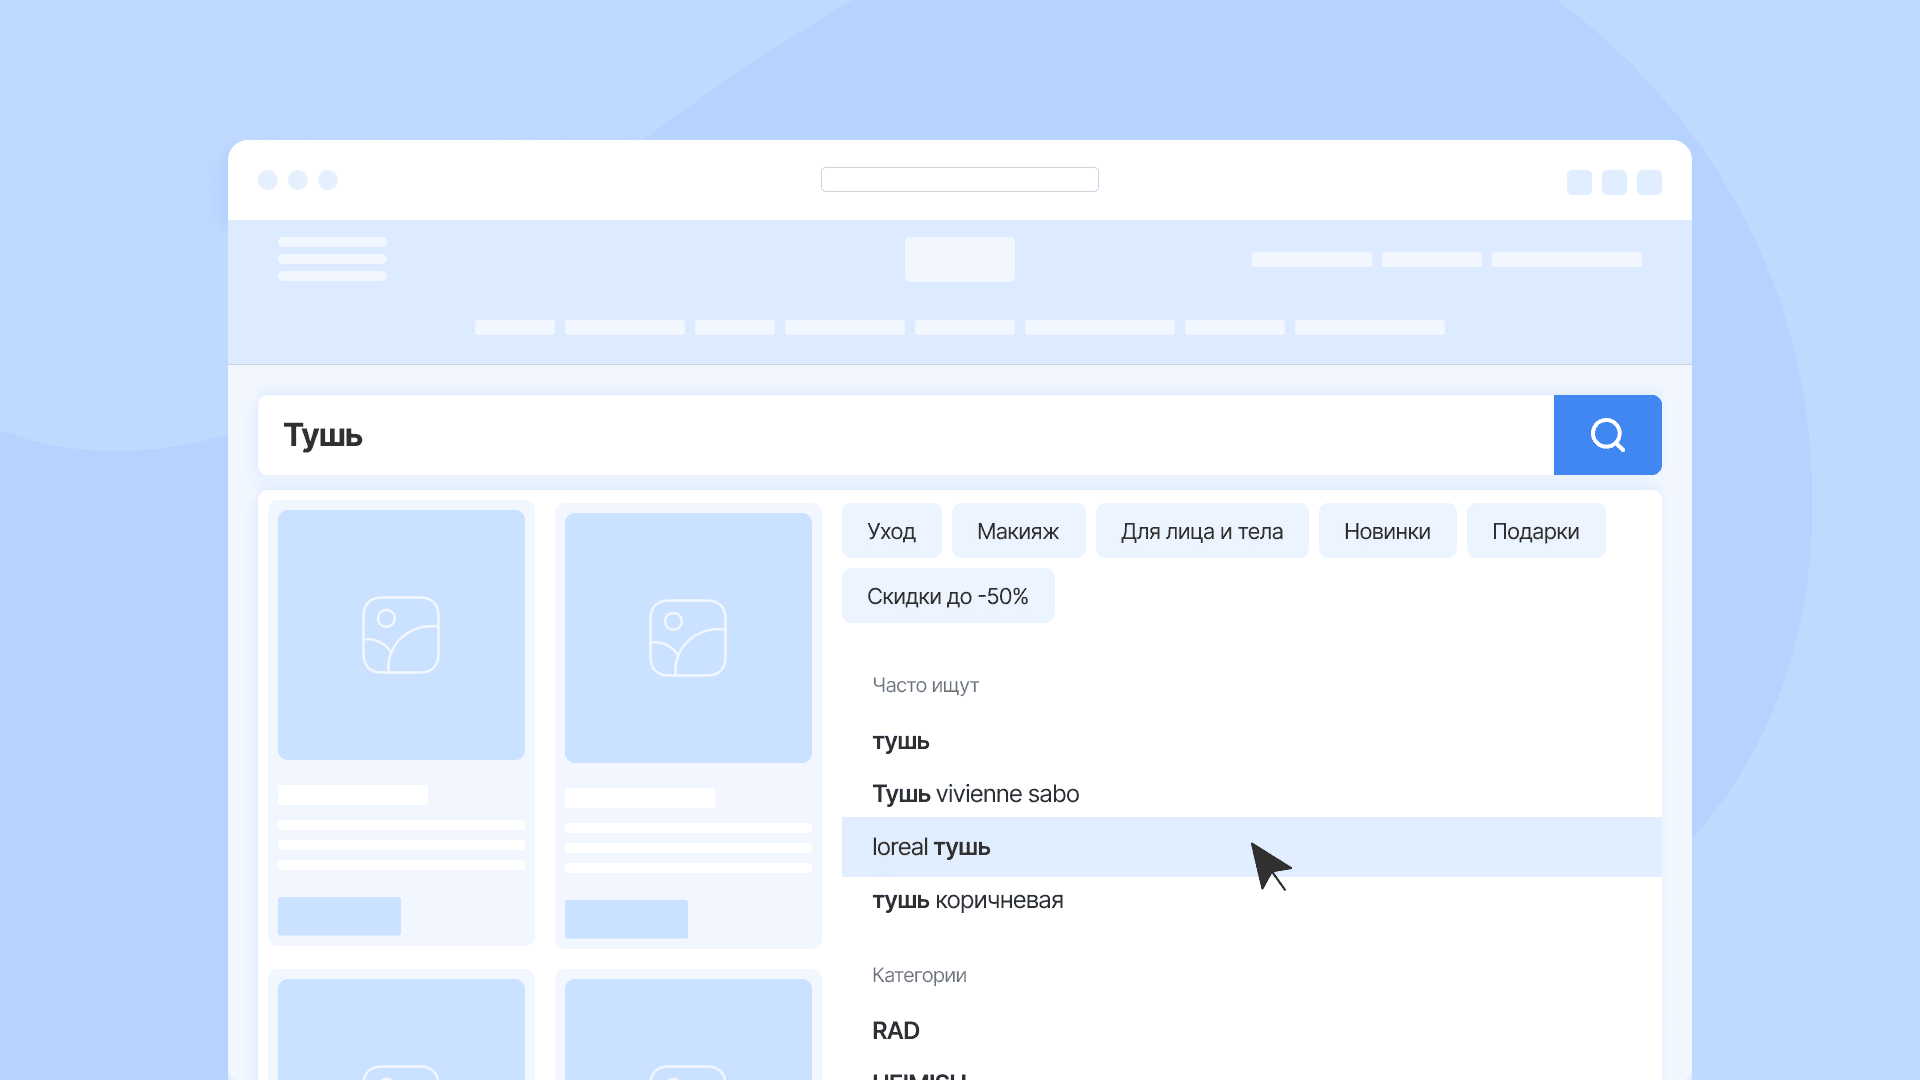
Task: Click second product's buy button placeholder
Action: [x=626, y=919]
